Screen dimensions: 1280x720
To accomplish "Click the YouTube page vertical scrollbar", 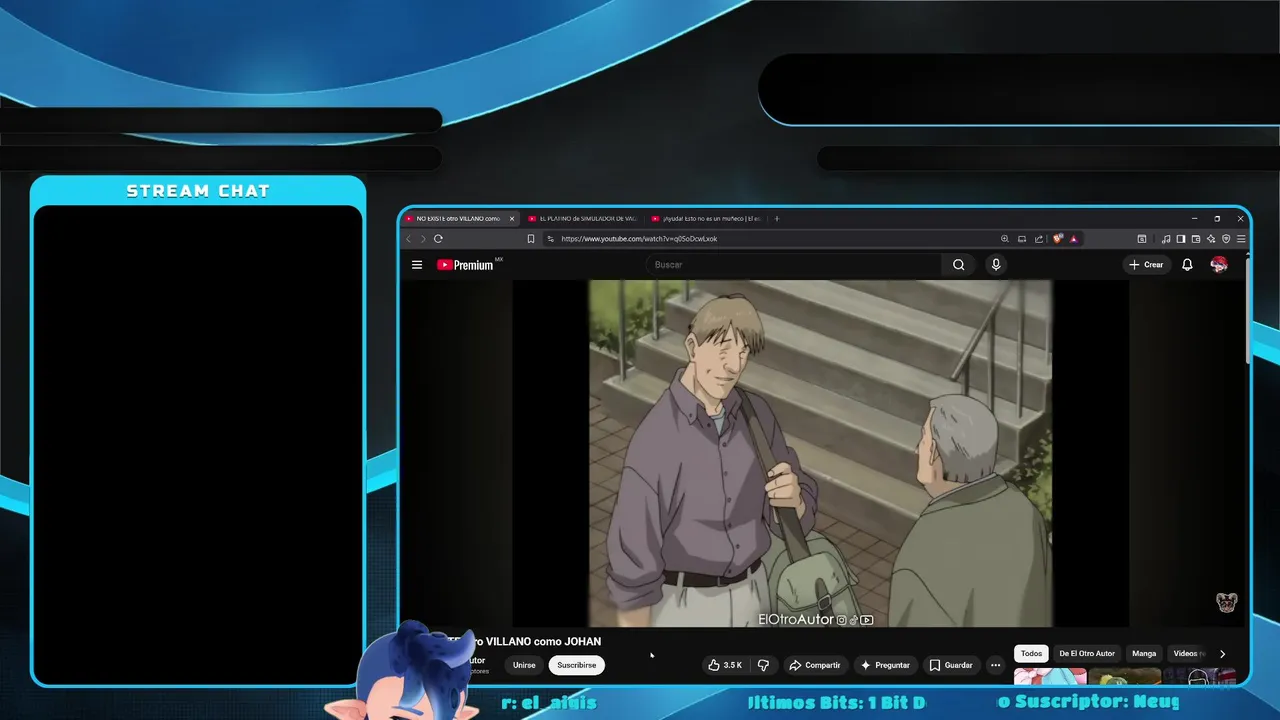I will [x=1247, y=310].
